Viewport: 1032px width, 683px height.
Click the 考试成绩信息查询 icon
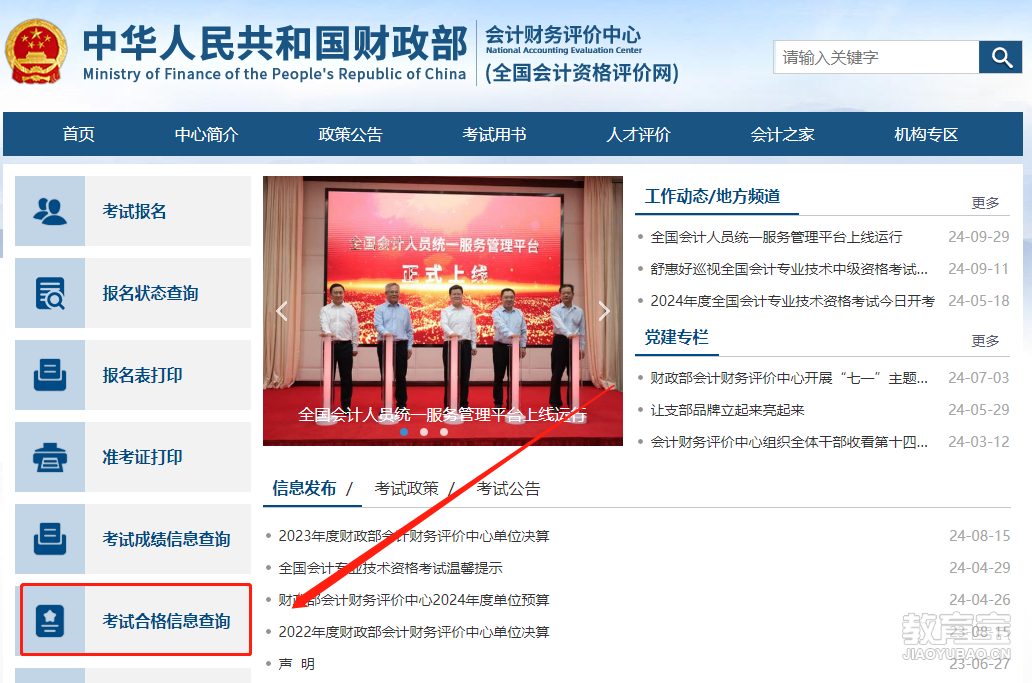click(50, 539)
